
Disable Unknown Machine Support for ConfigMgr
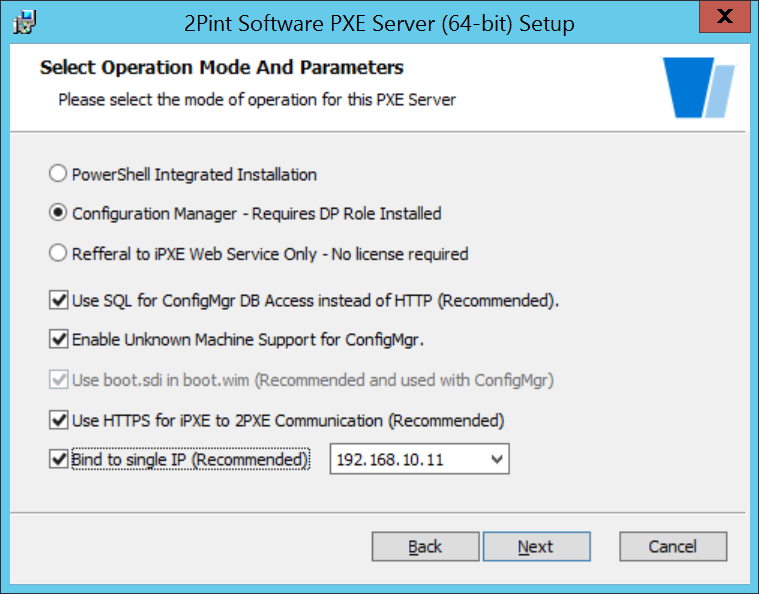point(59,339)
